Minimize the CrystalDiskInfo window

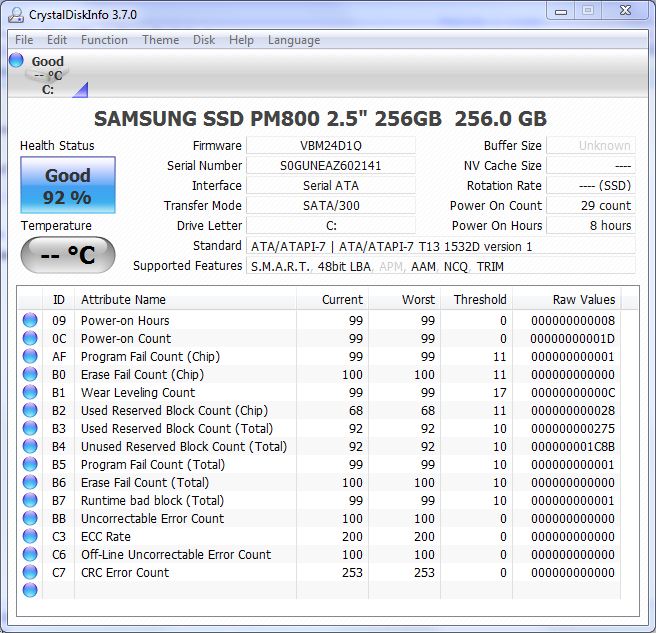coord(561,11)
